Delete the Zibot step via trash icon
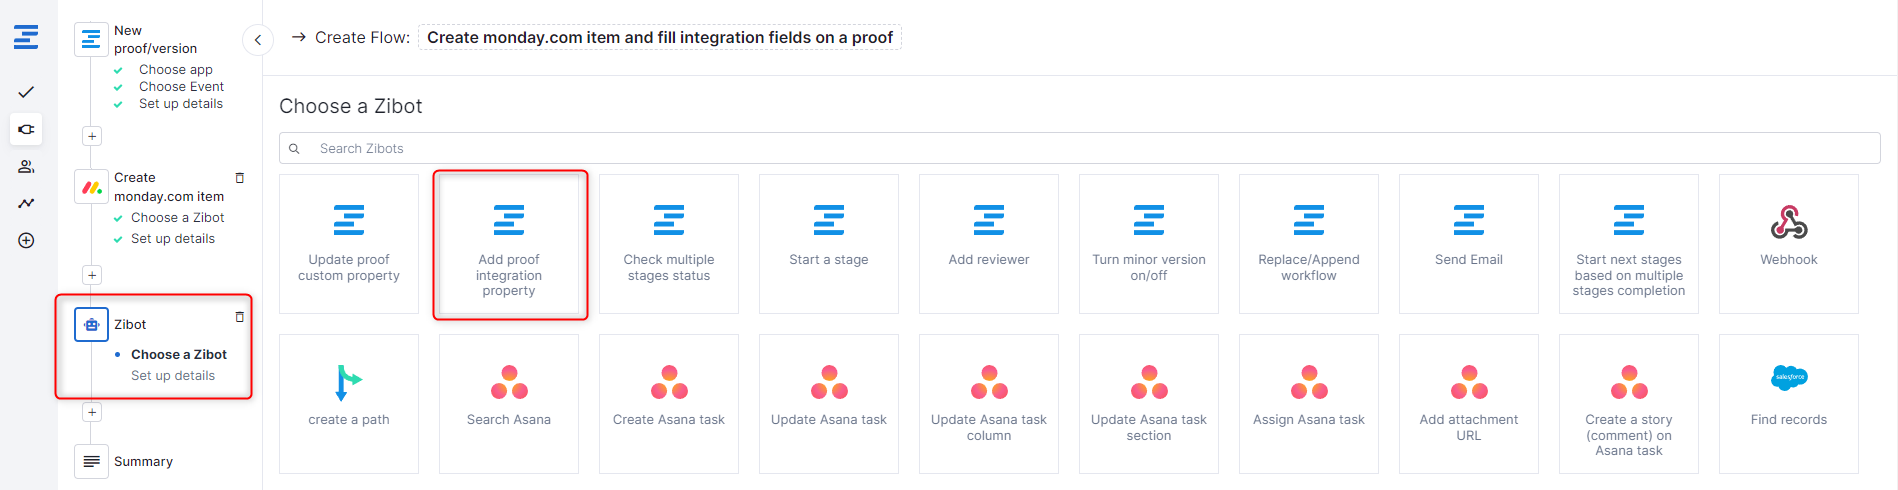The height and width of the screenshot is (490, 1898). 239,317
